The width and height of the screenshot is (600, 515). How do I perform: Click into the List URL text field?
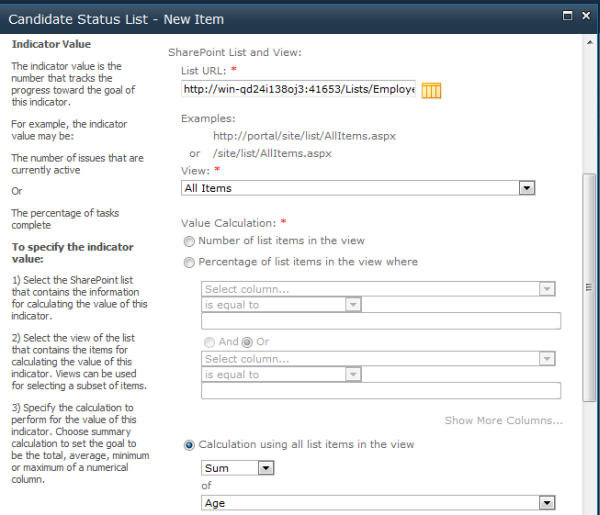point(298,90)
